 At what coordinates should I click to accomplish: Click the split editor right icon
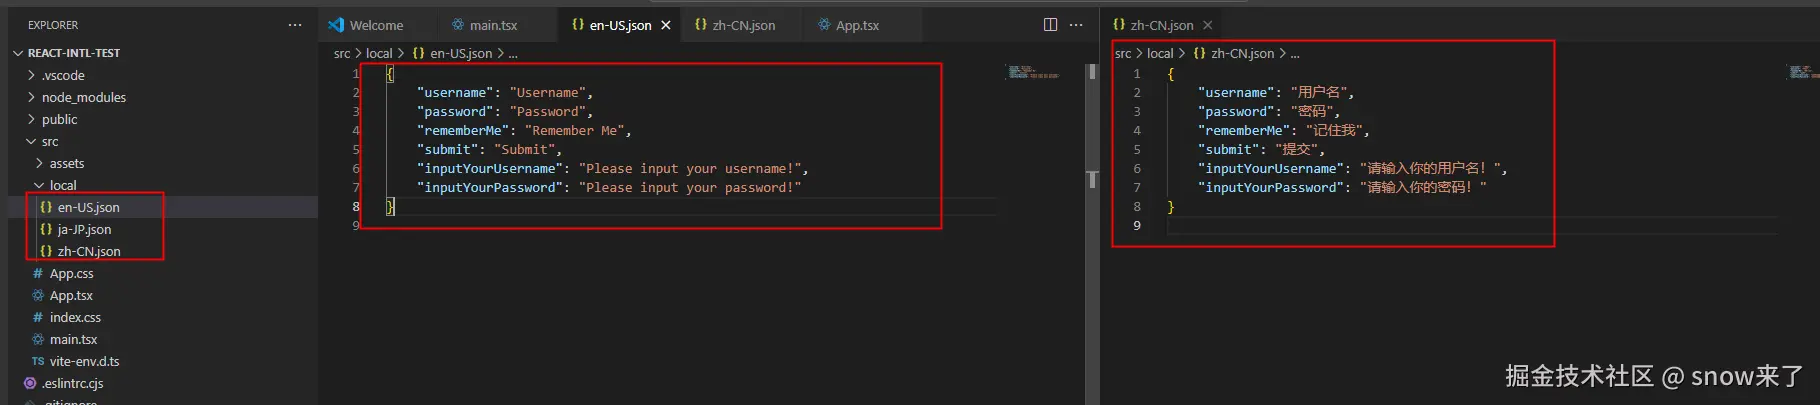1050,25
